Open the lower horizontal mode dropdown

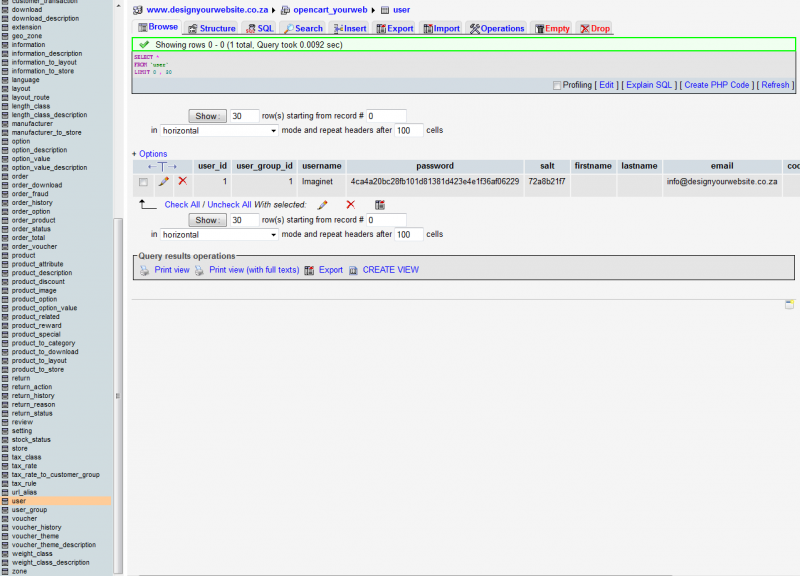point(219,235)
